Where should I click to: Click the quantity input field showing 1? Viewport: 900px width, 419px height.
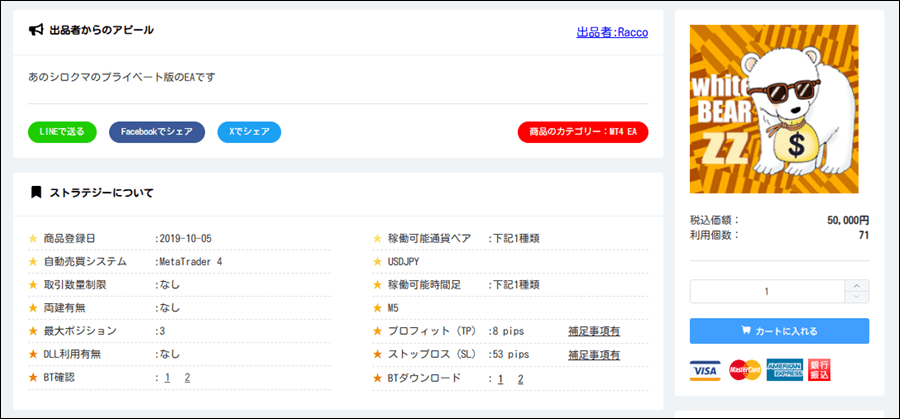click(767, 292)
